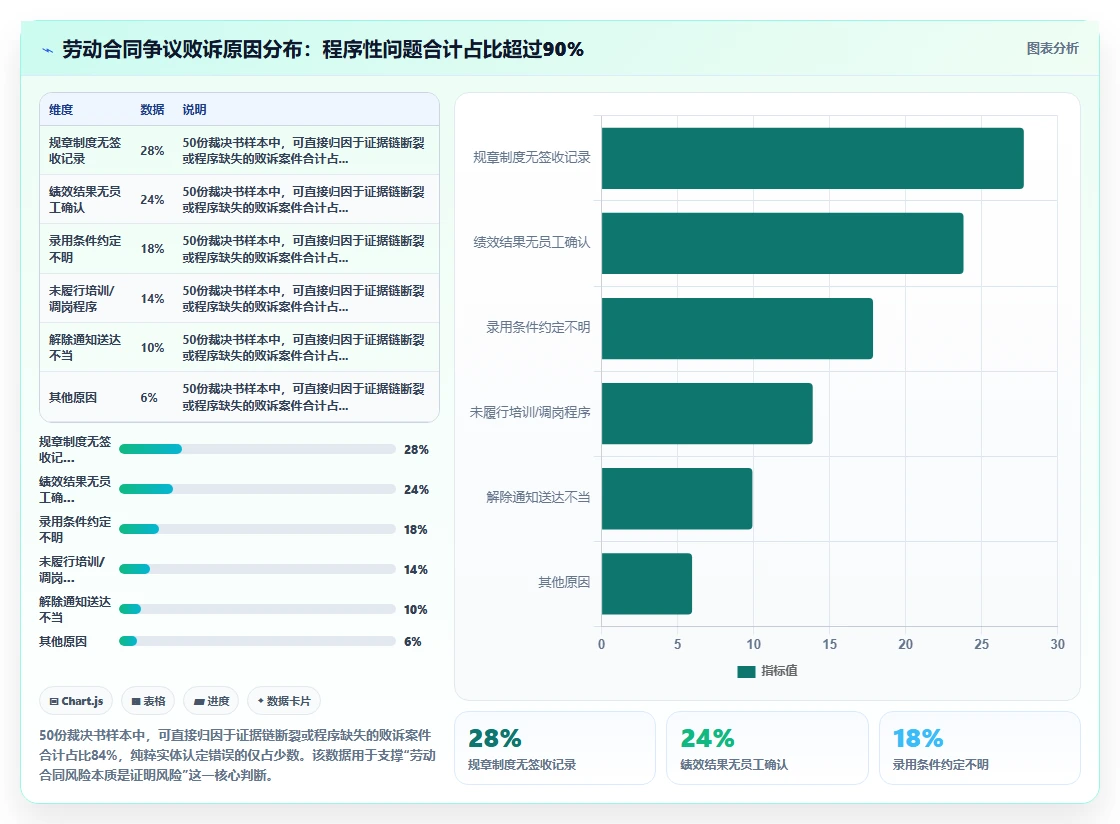Click the 未履行培训/调岗程序 chart bar

[707, 413]
